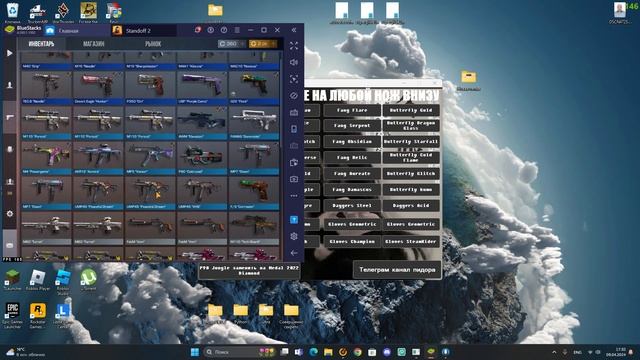Open the uTorrent desktop shortcut
This screenshot has width=640, height=360.
tap(88, 280)
